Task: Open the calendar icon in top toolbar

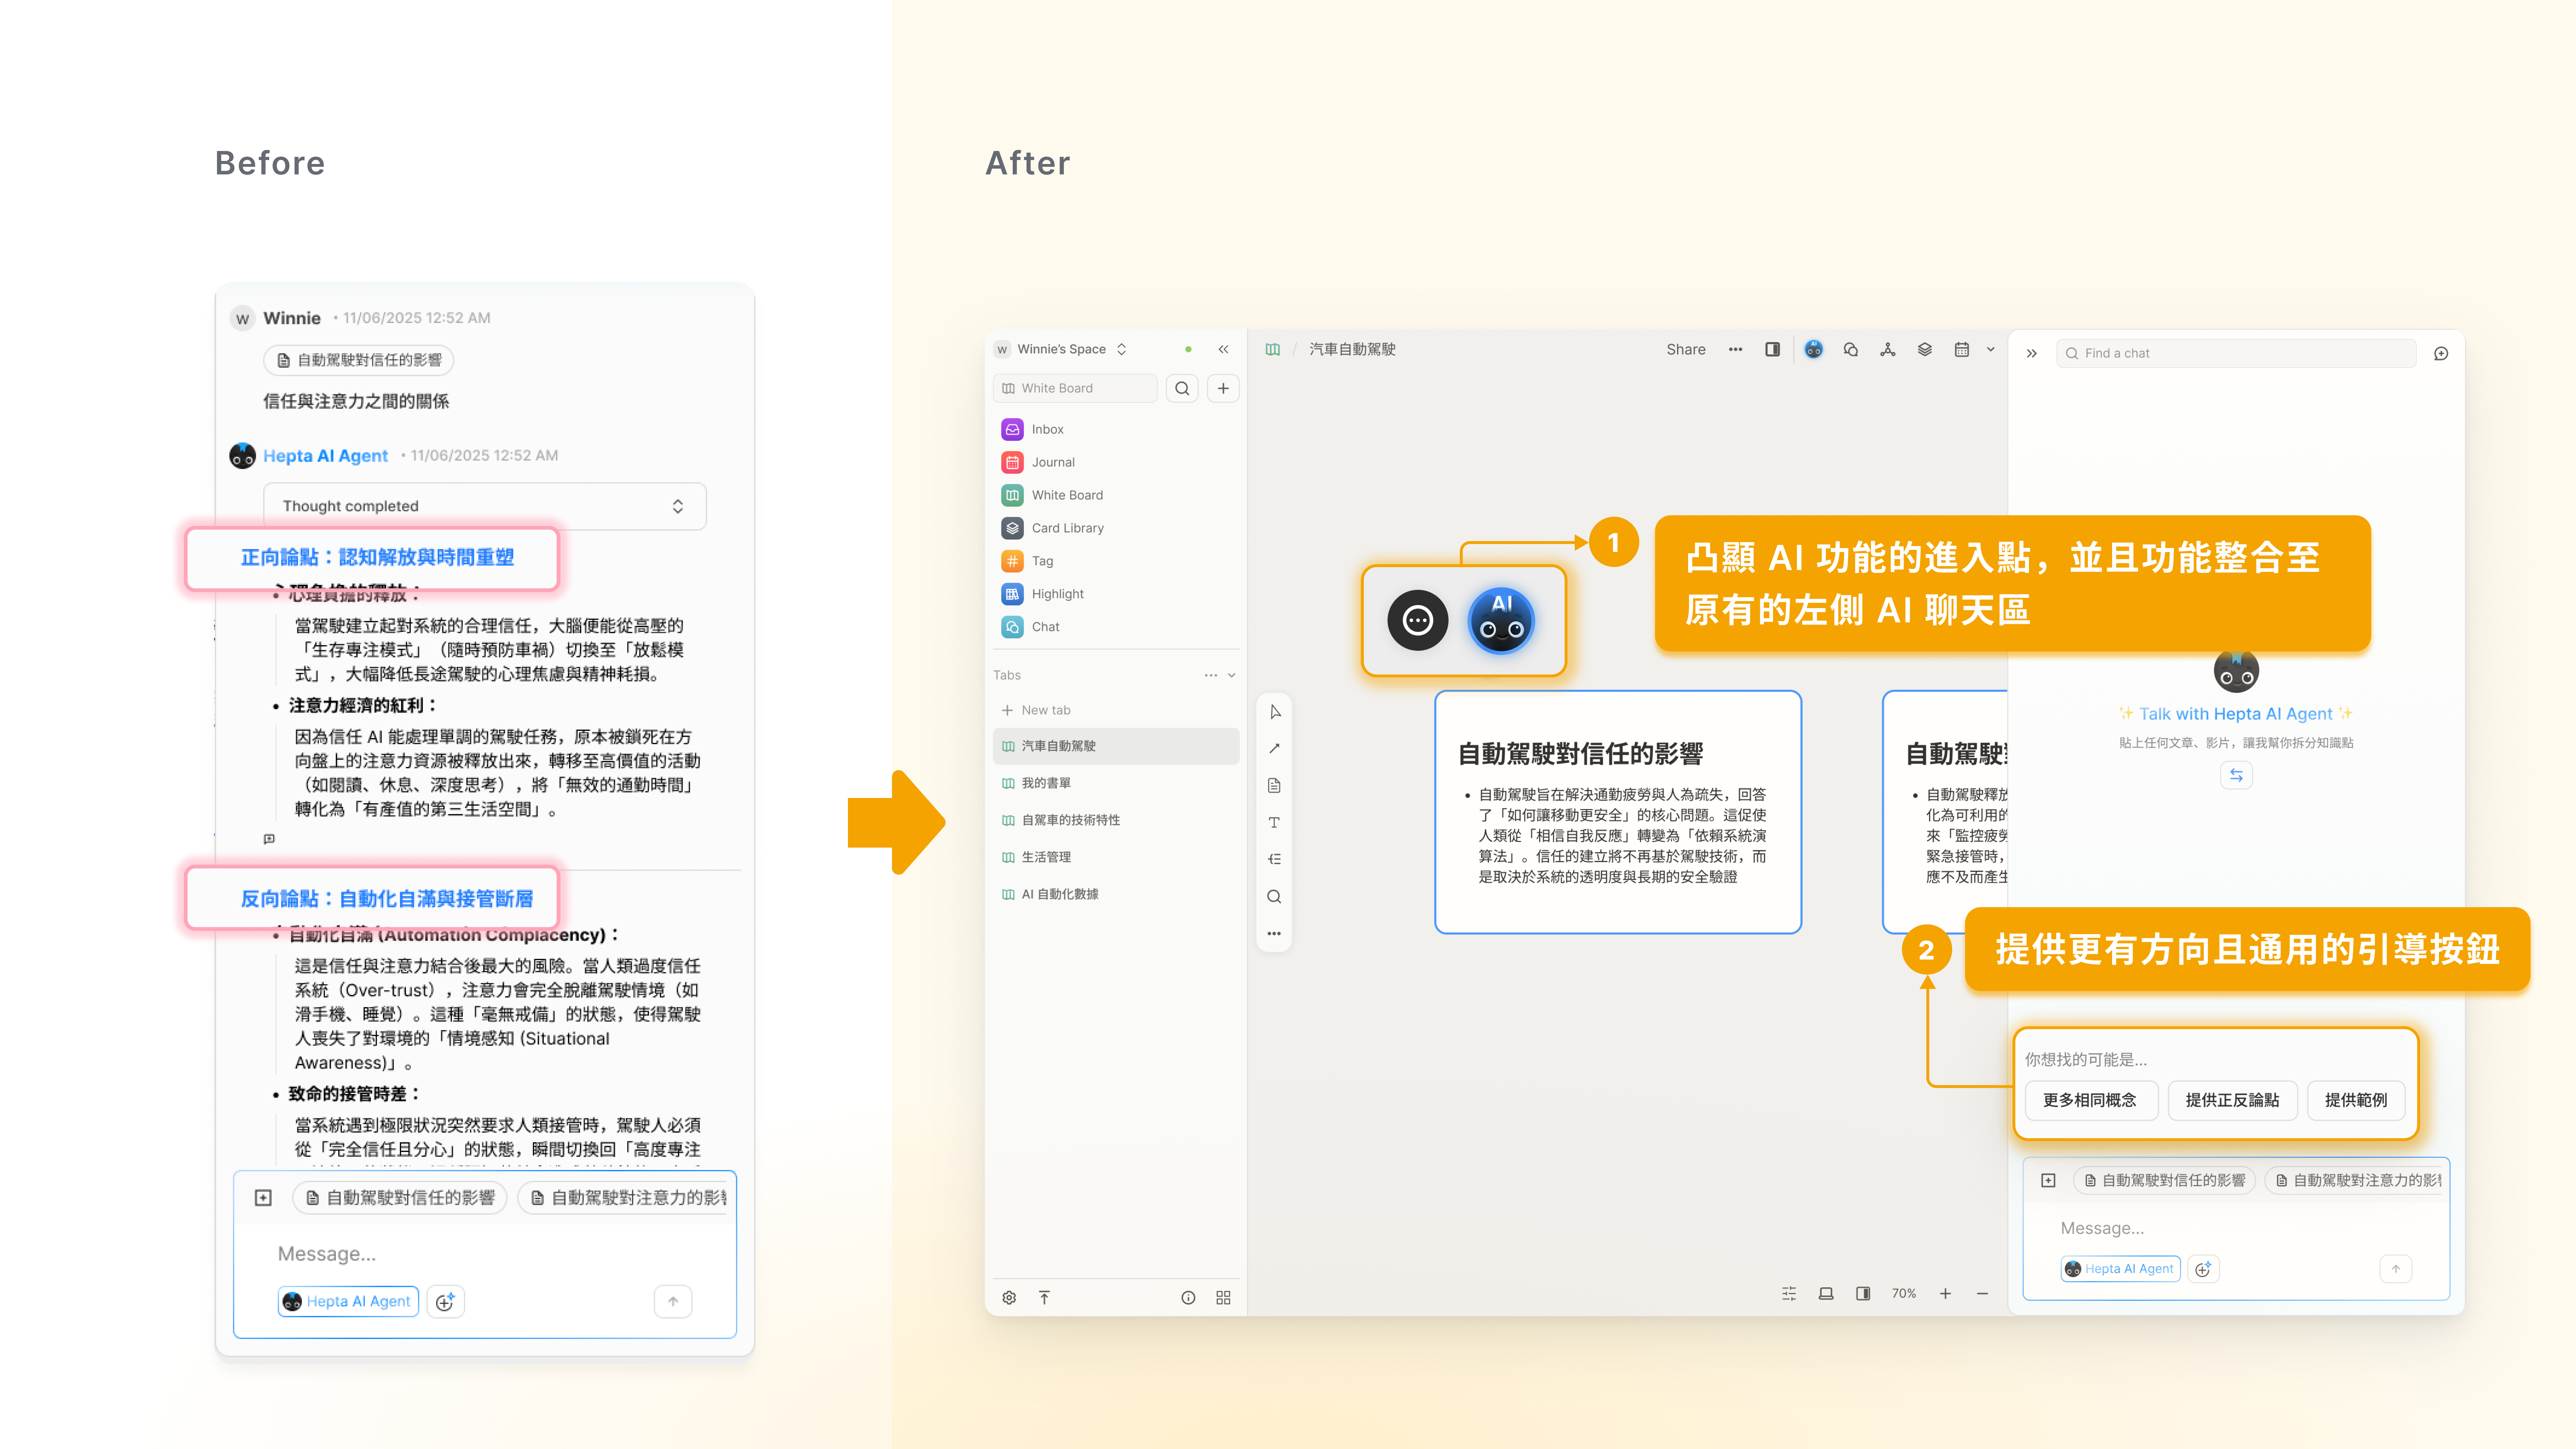Action: pos(1961,349)
